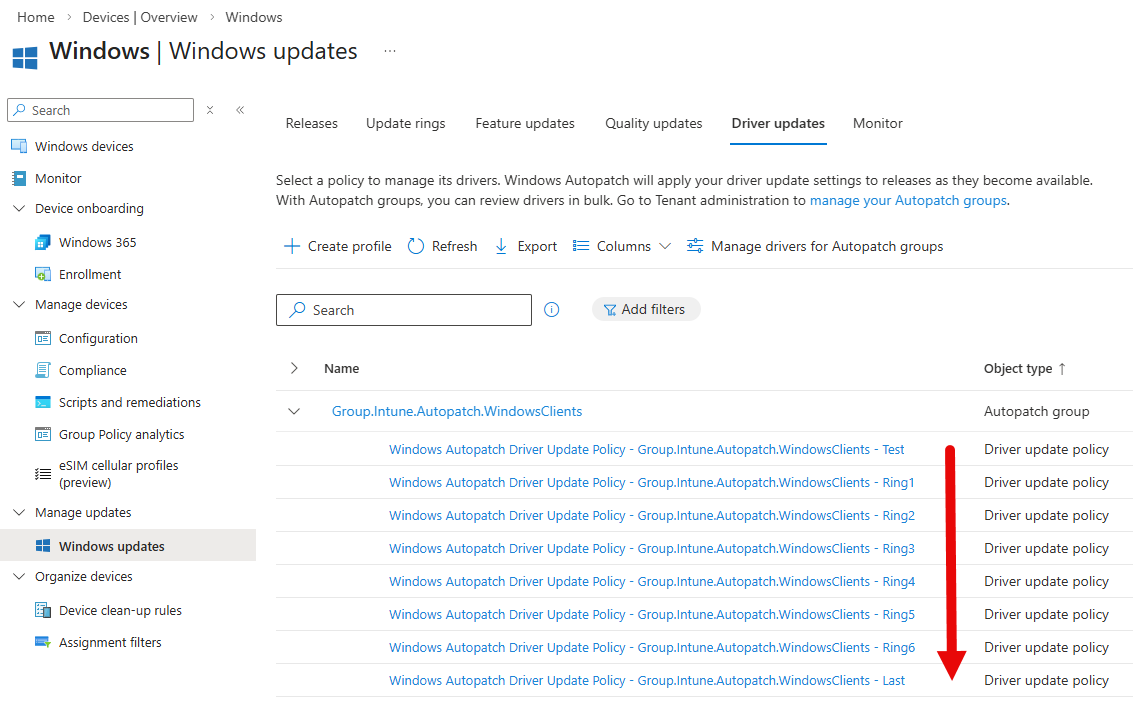Click the Compliance icon

point(43,370)
